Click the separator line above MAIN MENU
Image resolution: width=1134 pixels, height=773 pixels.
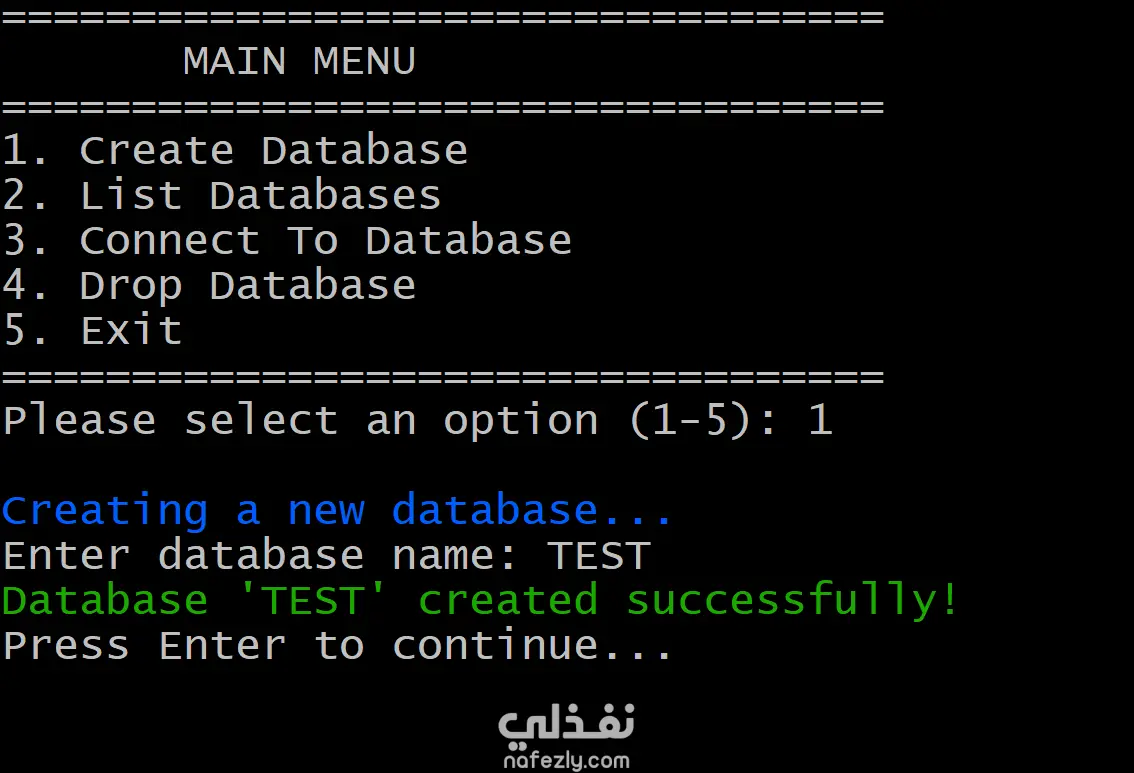point(442,18)
